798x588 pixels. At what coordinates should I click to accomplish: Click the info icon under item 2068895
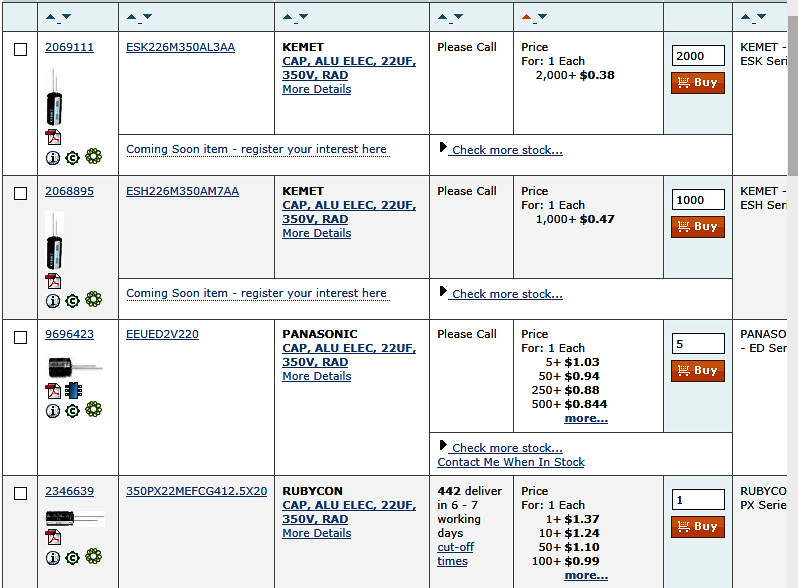click(53, 301)
